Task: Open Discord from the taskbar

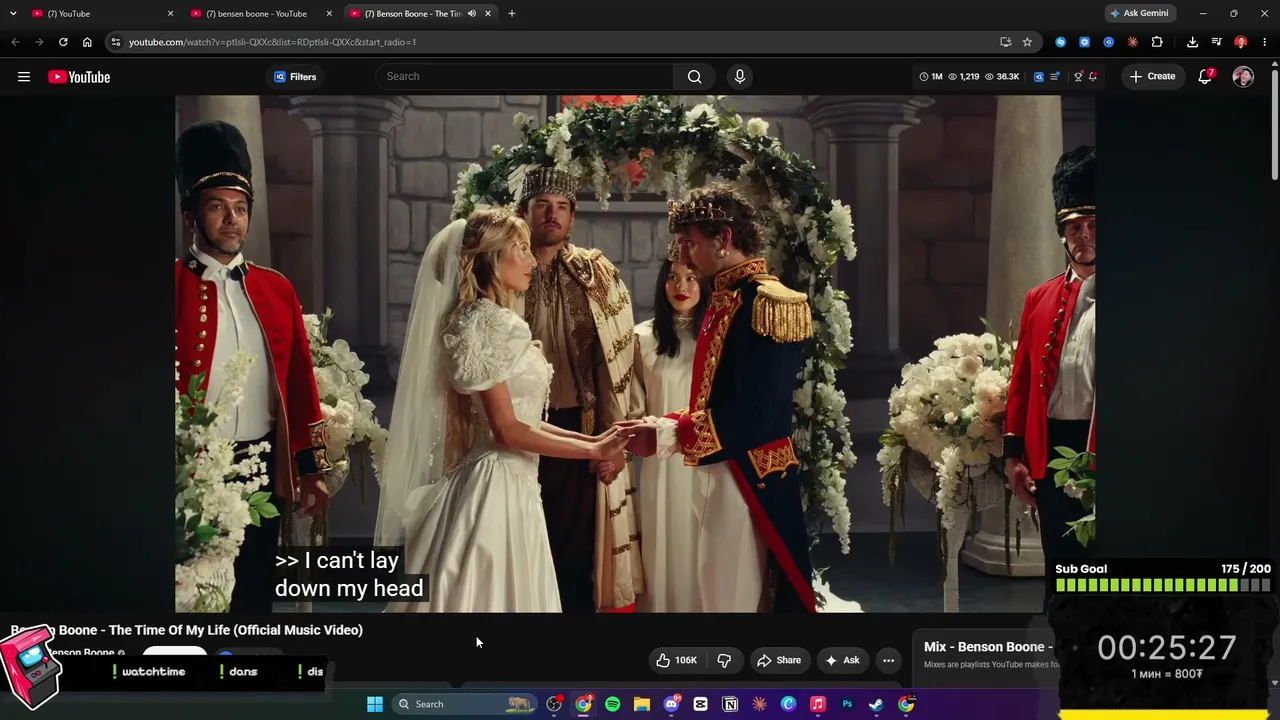Action: point(671,704)
